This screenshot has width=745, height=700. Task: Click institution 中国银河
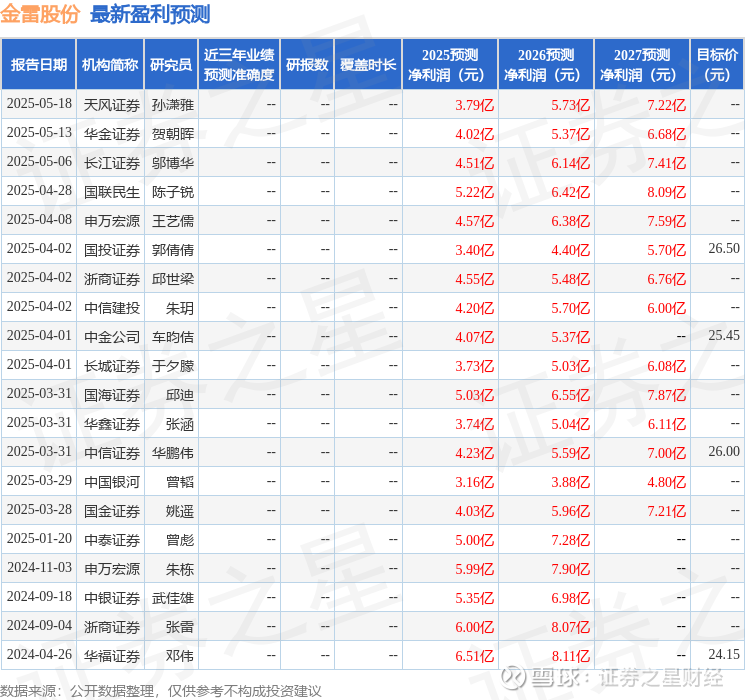coord(112,481)
